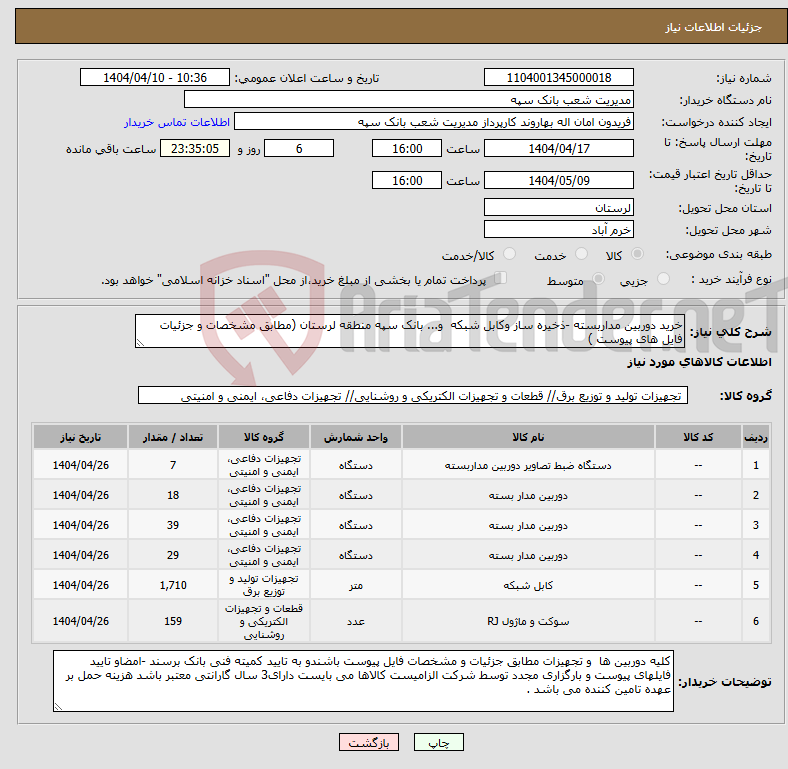788x769 pixels.
Task: Select row 3 item دوربین مدار بسته
Action: point(528,525)
